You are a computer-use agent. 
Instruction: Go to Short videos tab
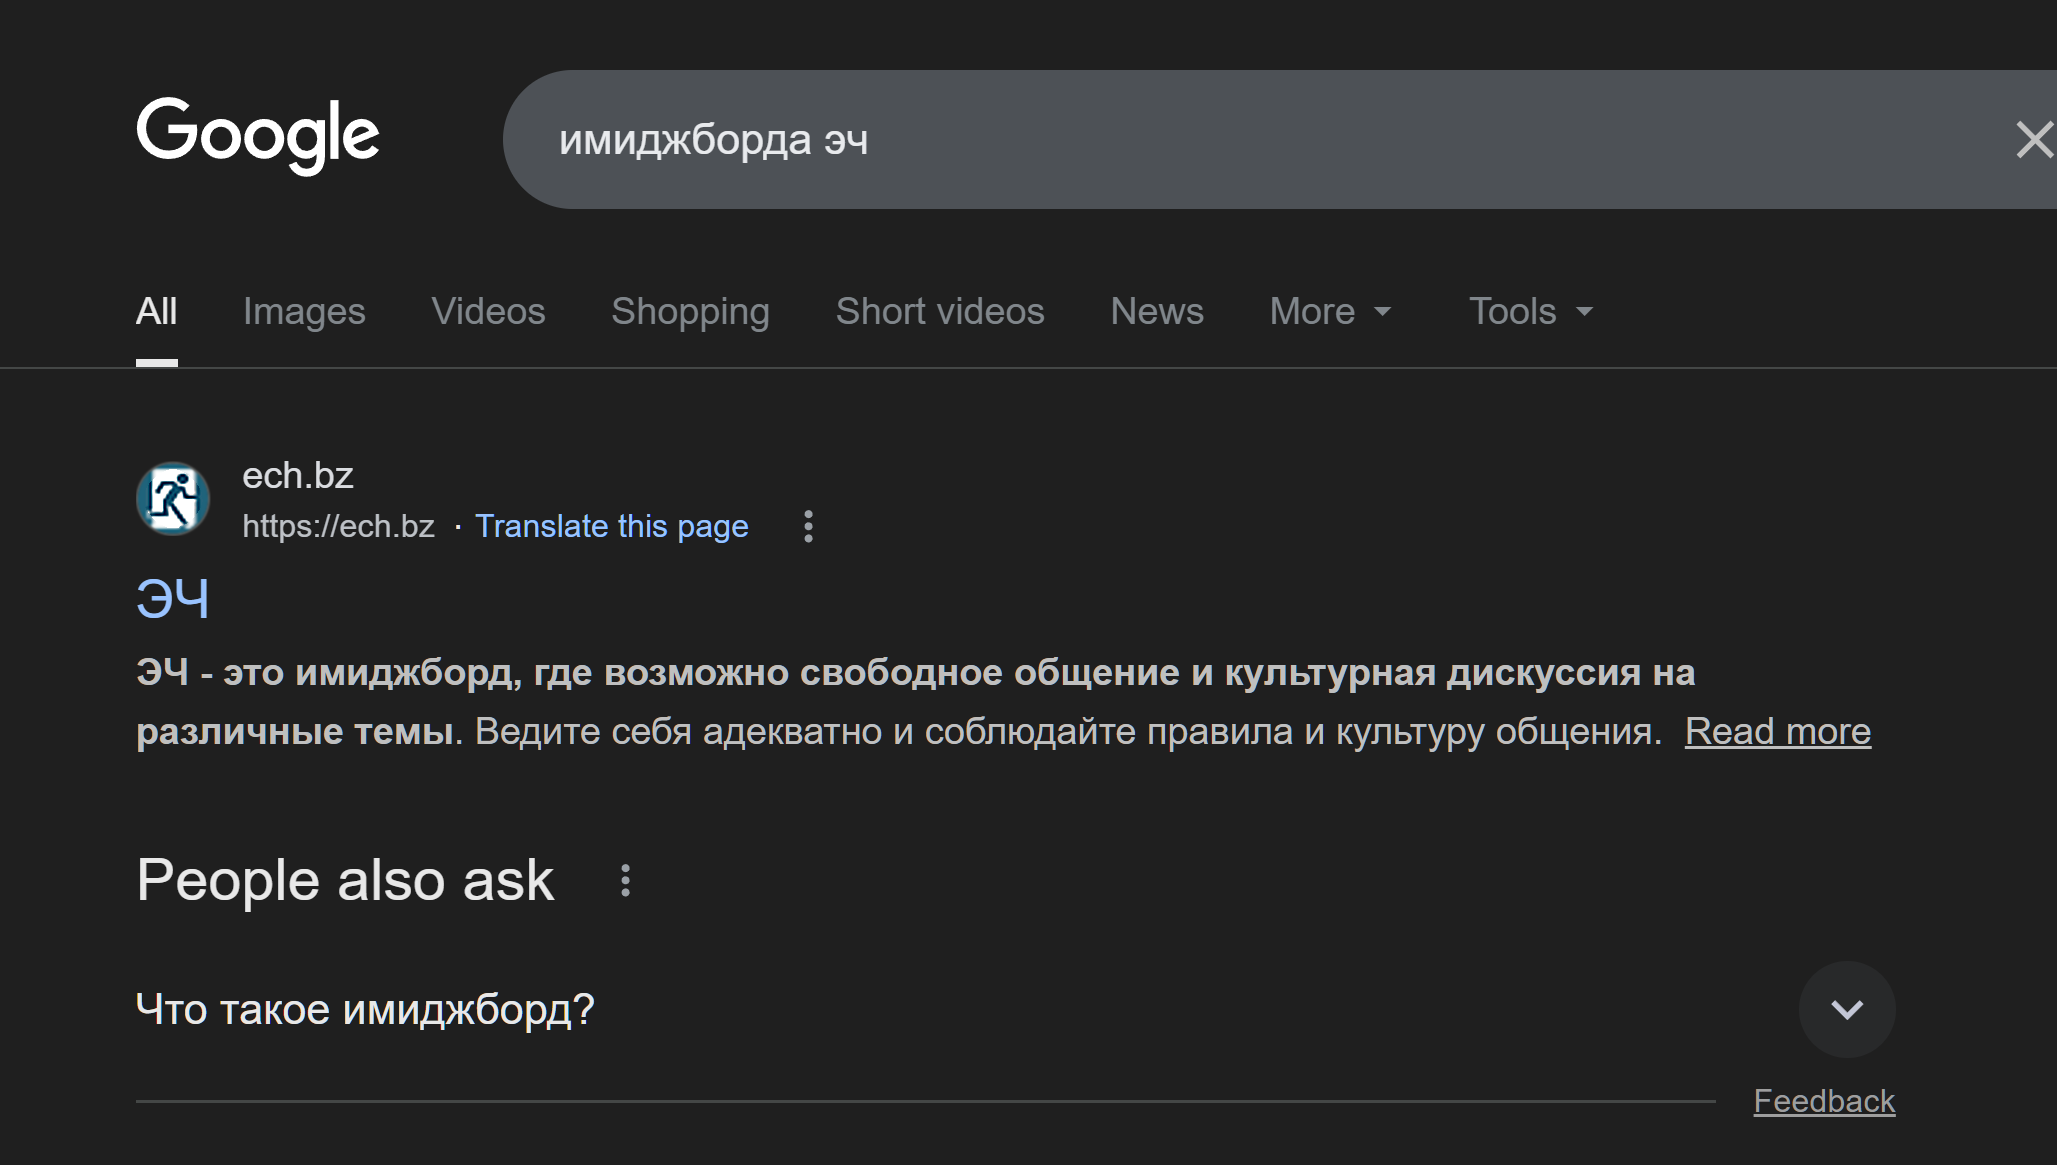click(x=939, y=312)
